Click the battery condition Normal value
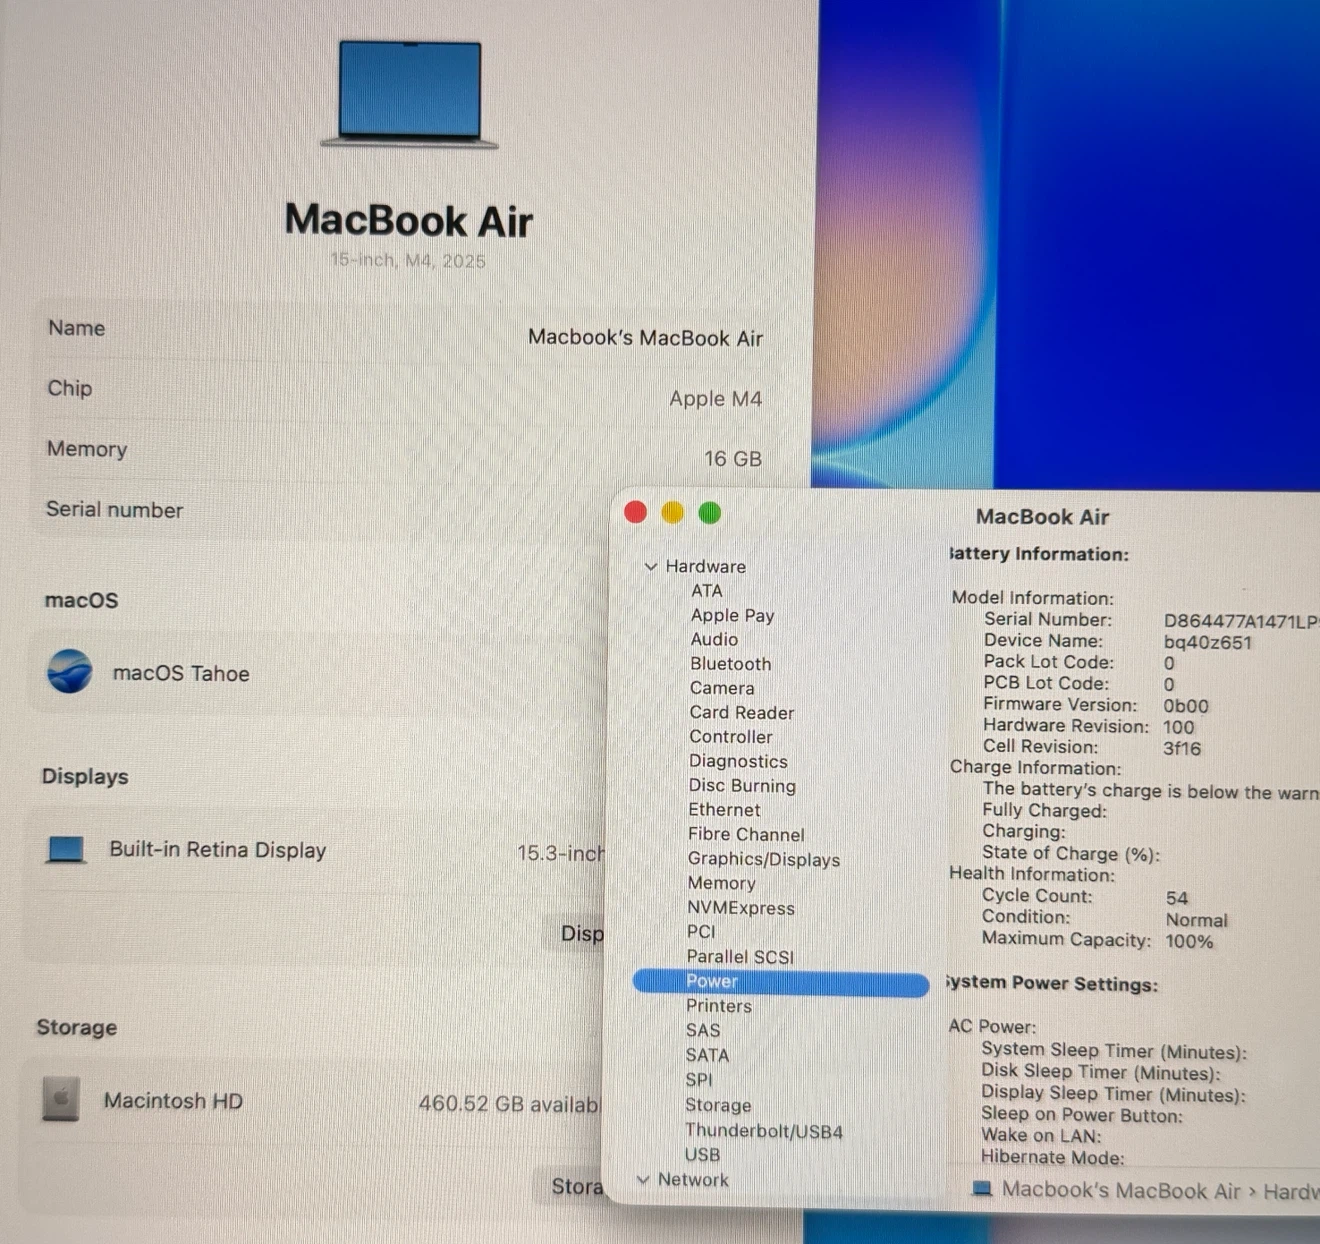1320x1244 pixels. 1196,920
